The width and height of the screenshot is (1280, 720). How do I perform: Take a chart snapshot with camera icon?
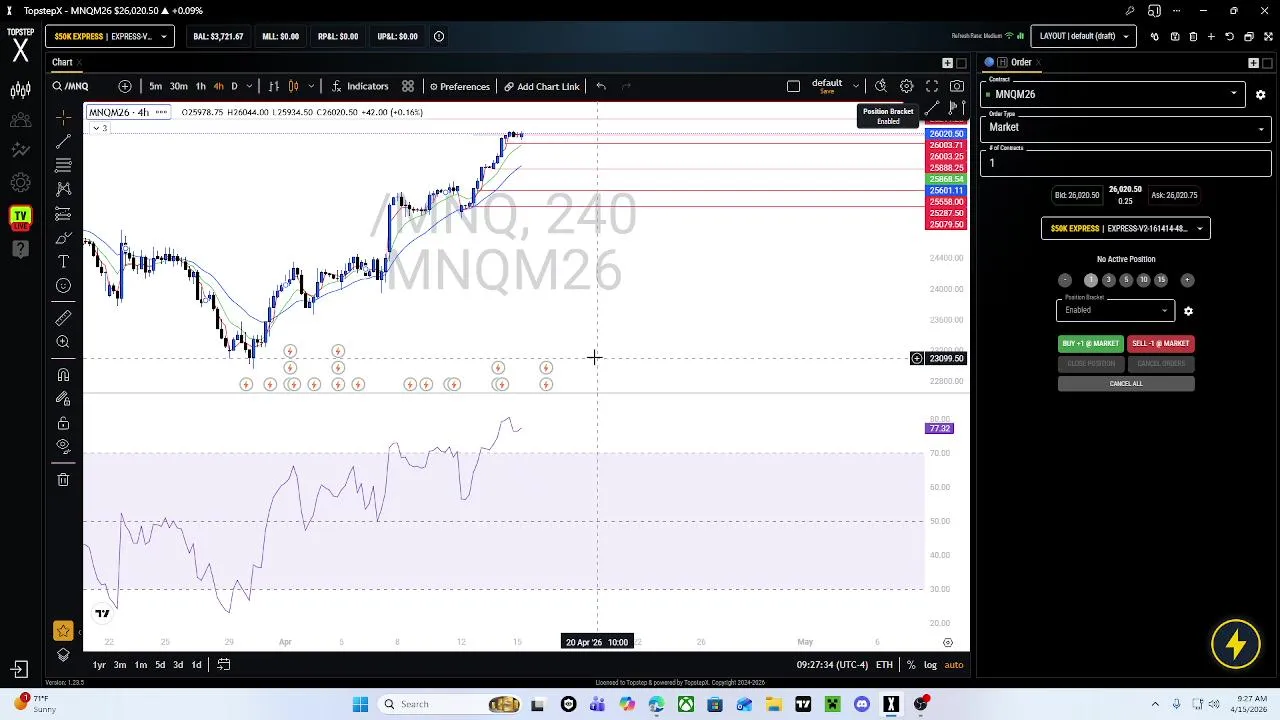click(957, 86)
